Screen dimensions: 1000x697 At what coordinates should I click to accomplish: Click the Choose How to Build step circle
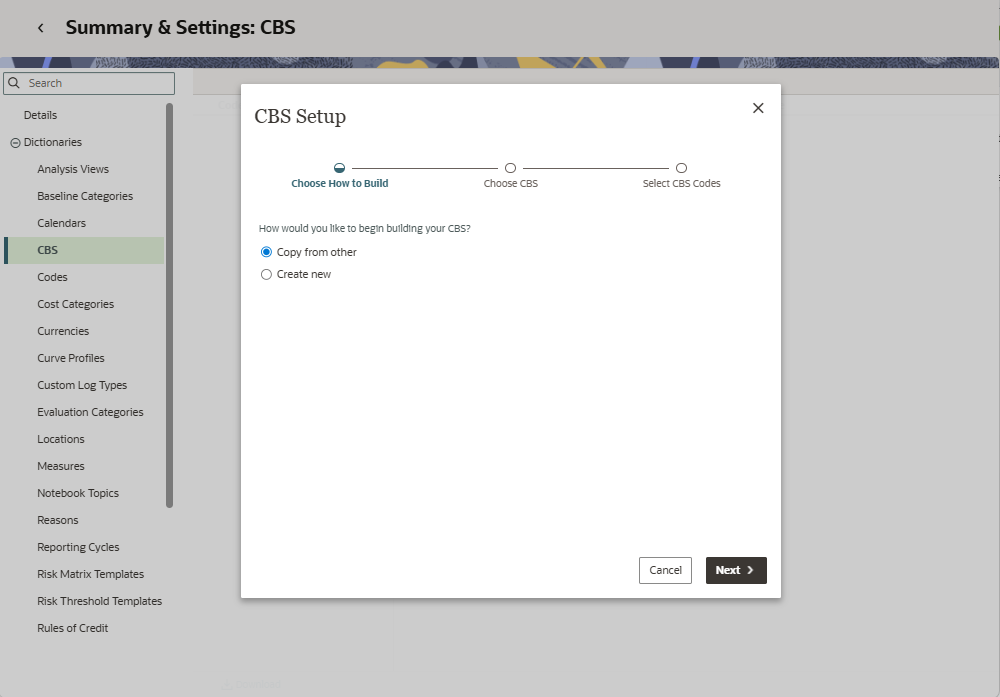coord(340,168)
